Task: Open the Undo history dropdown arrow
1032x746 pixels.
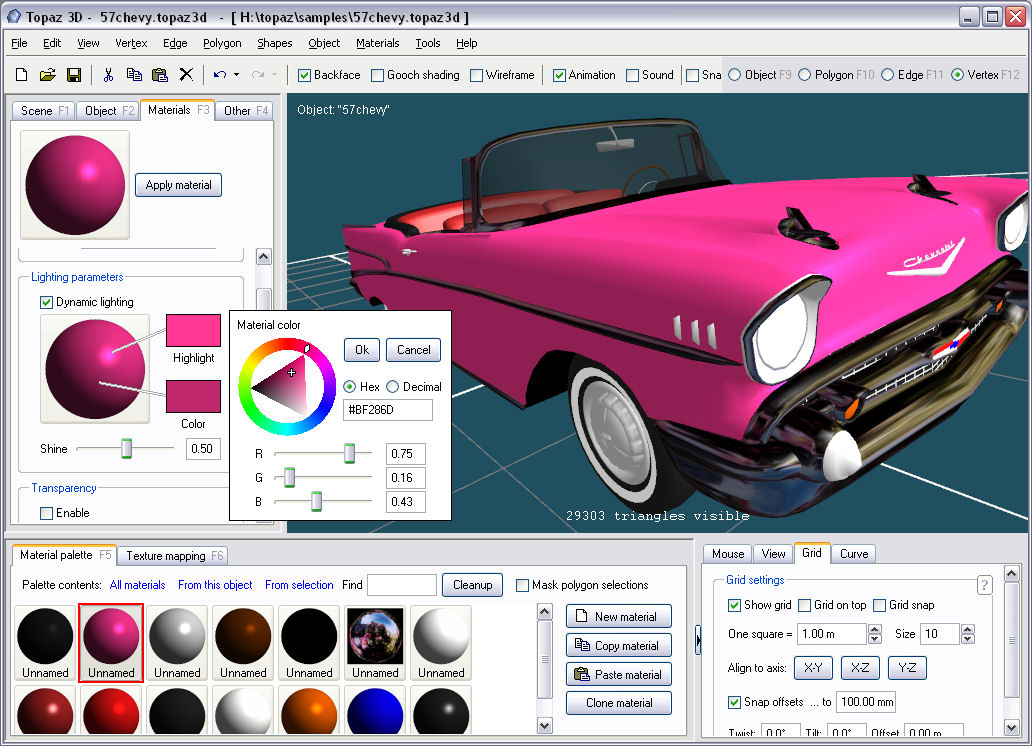Action: point(237,75)
